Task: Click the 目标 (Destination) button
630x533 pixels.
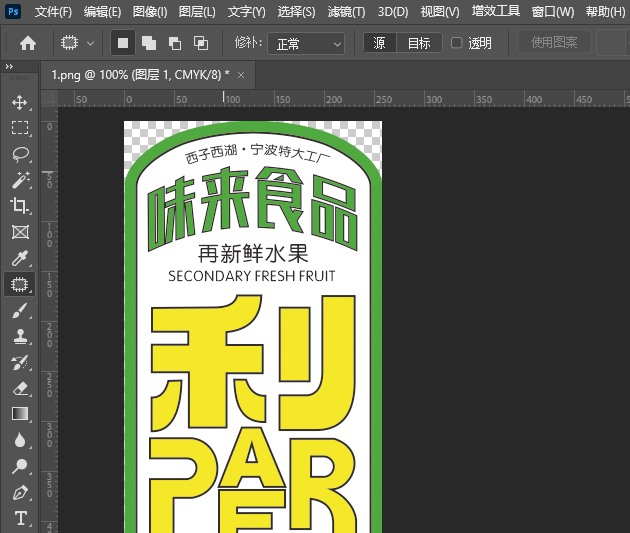Action: pyautogui.click(x=419, y=43)
